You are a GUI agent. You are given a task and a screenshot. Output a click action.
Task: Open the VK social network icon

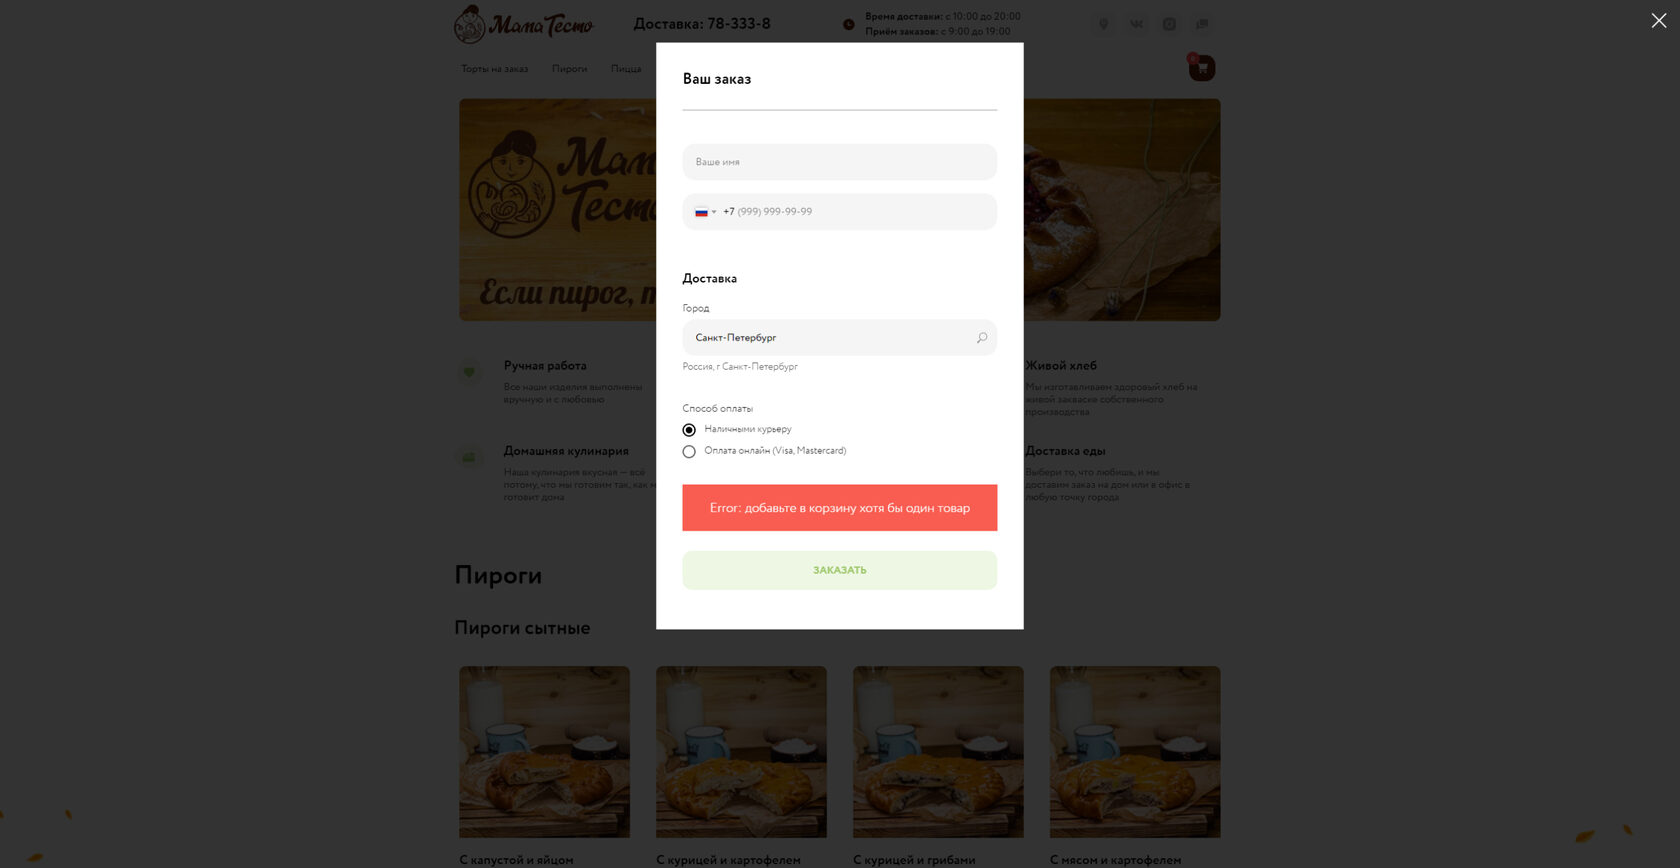tap(1136, 24)
